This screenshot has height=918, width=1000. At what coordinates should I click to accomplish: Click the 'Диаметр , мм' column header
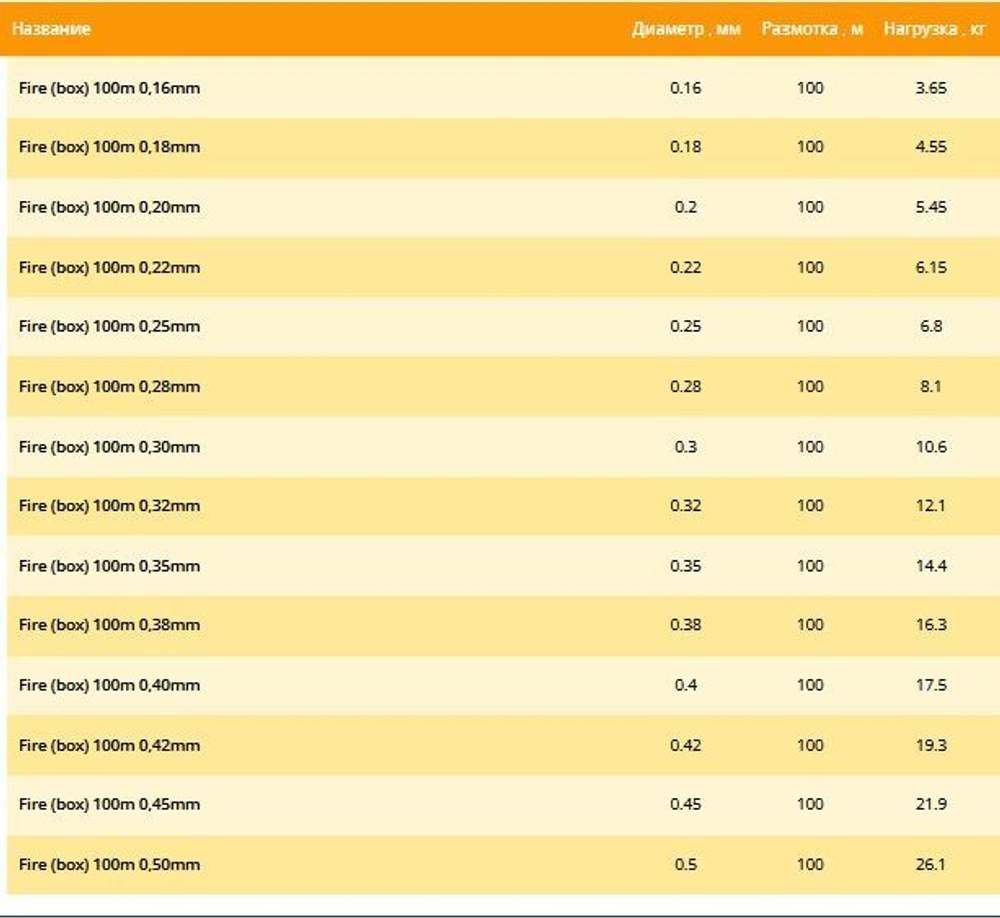[x=686, y=29]
